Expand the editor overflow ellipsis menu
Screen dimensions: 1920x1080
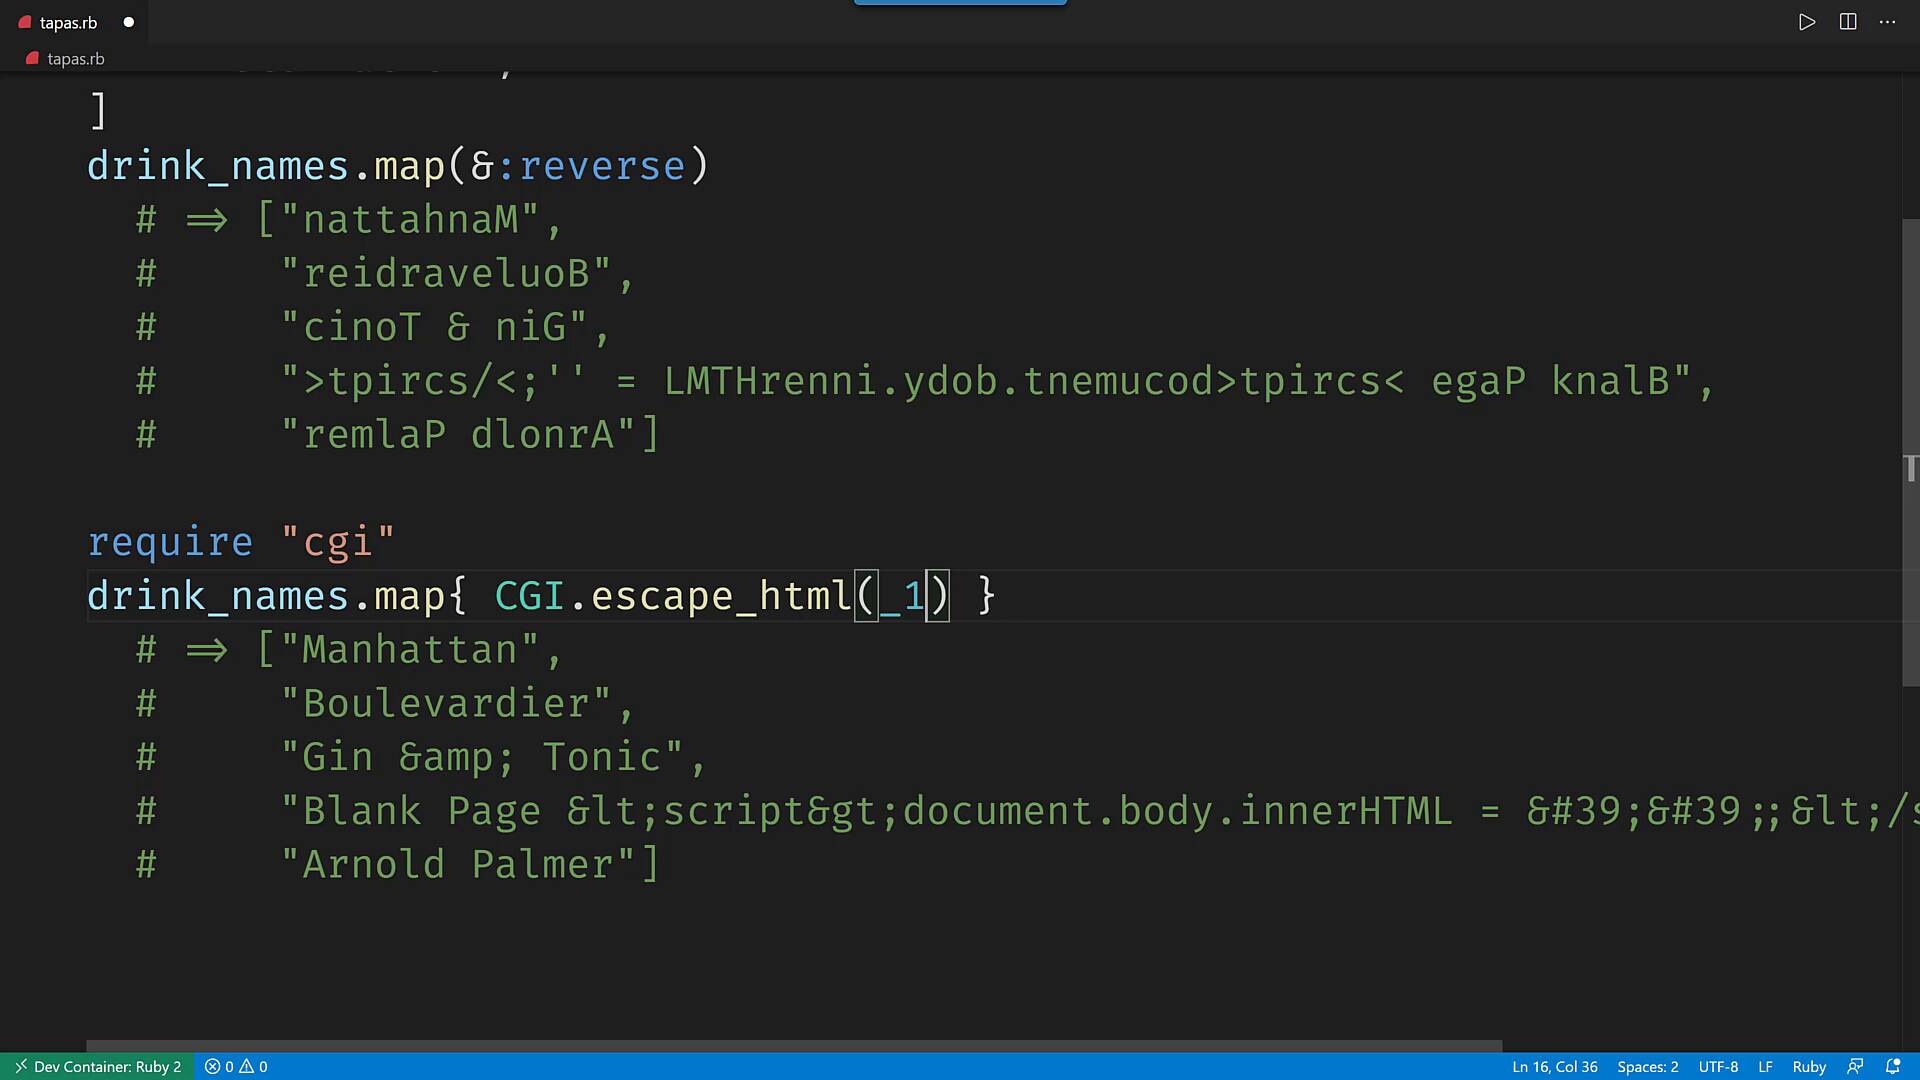pyautogui.click(x=1887, y=22)
